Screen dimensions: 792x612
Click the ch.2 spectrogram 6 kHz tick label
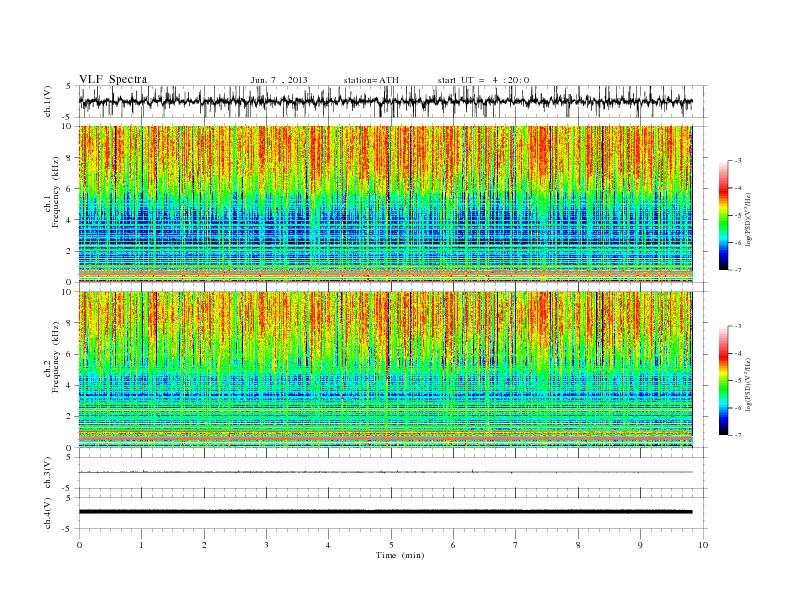coord(70,354)
